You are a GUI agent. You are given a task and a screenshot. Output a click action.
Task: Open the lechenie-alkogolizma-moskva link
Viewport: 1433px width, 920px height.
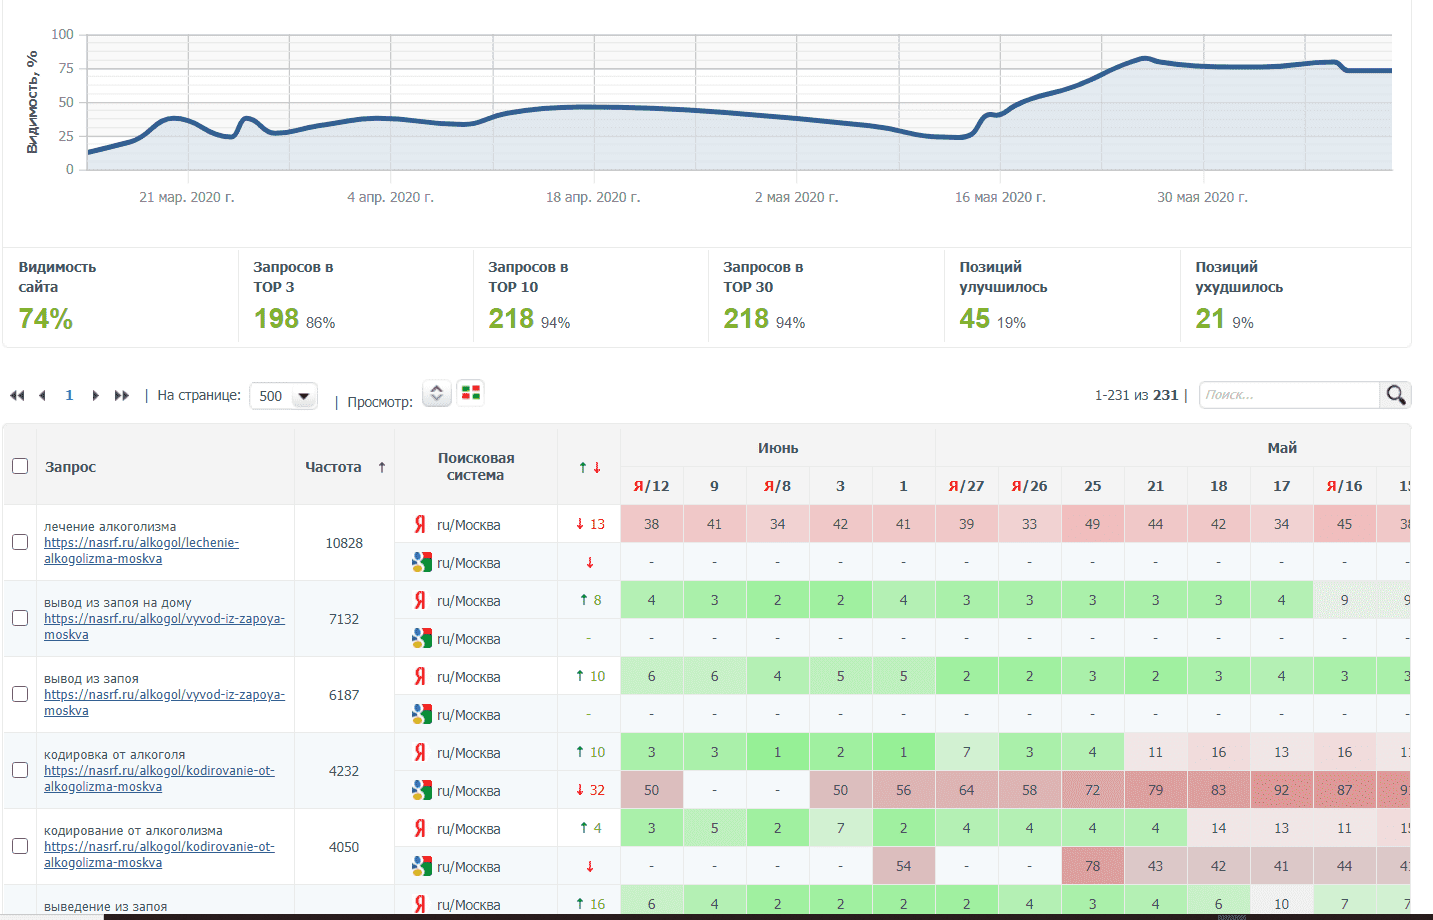click(141, 550)
